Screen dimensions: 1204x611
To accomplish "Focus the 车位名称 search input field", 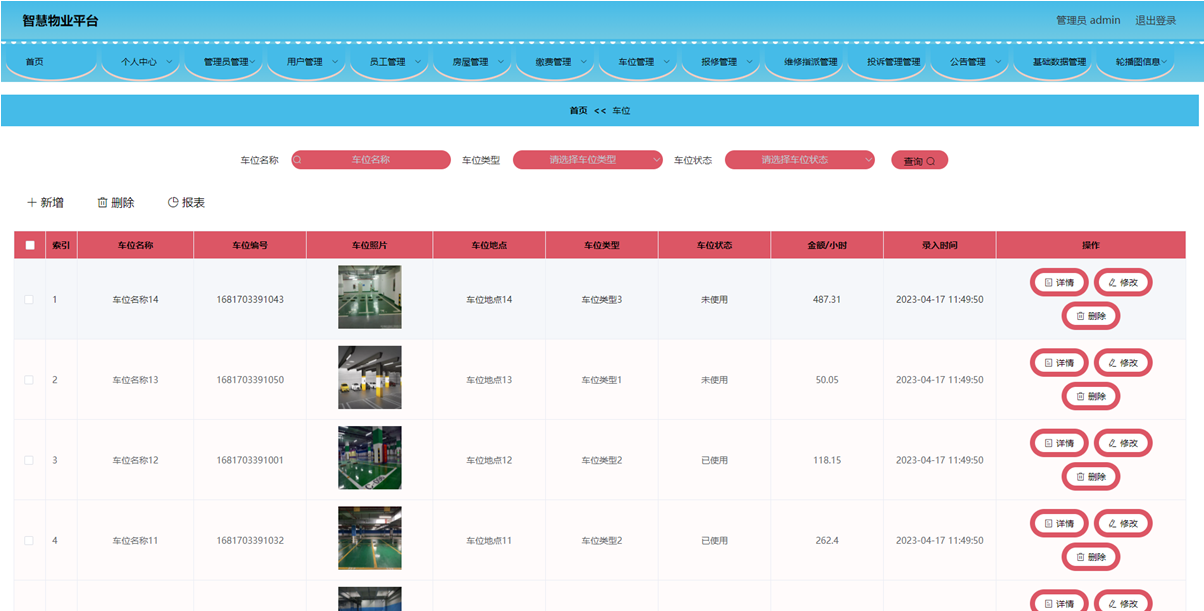I will click(x=371, y=160).
